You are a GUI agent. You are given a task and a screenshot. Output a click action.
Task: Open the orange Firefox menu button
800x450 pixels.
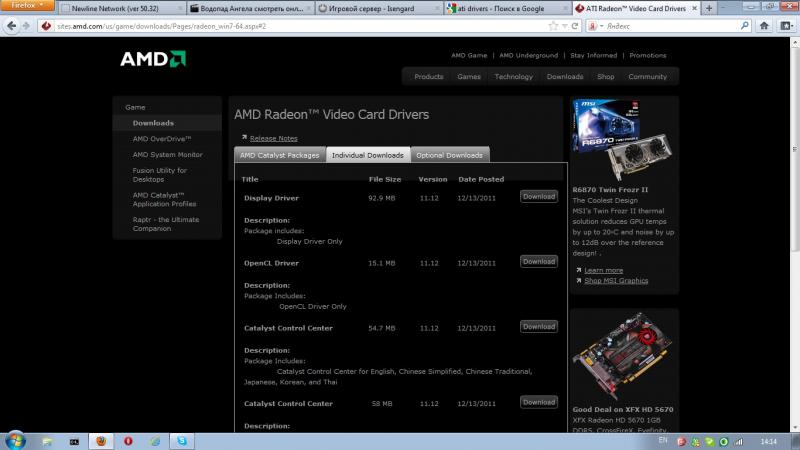pos(27,5)
